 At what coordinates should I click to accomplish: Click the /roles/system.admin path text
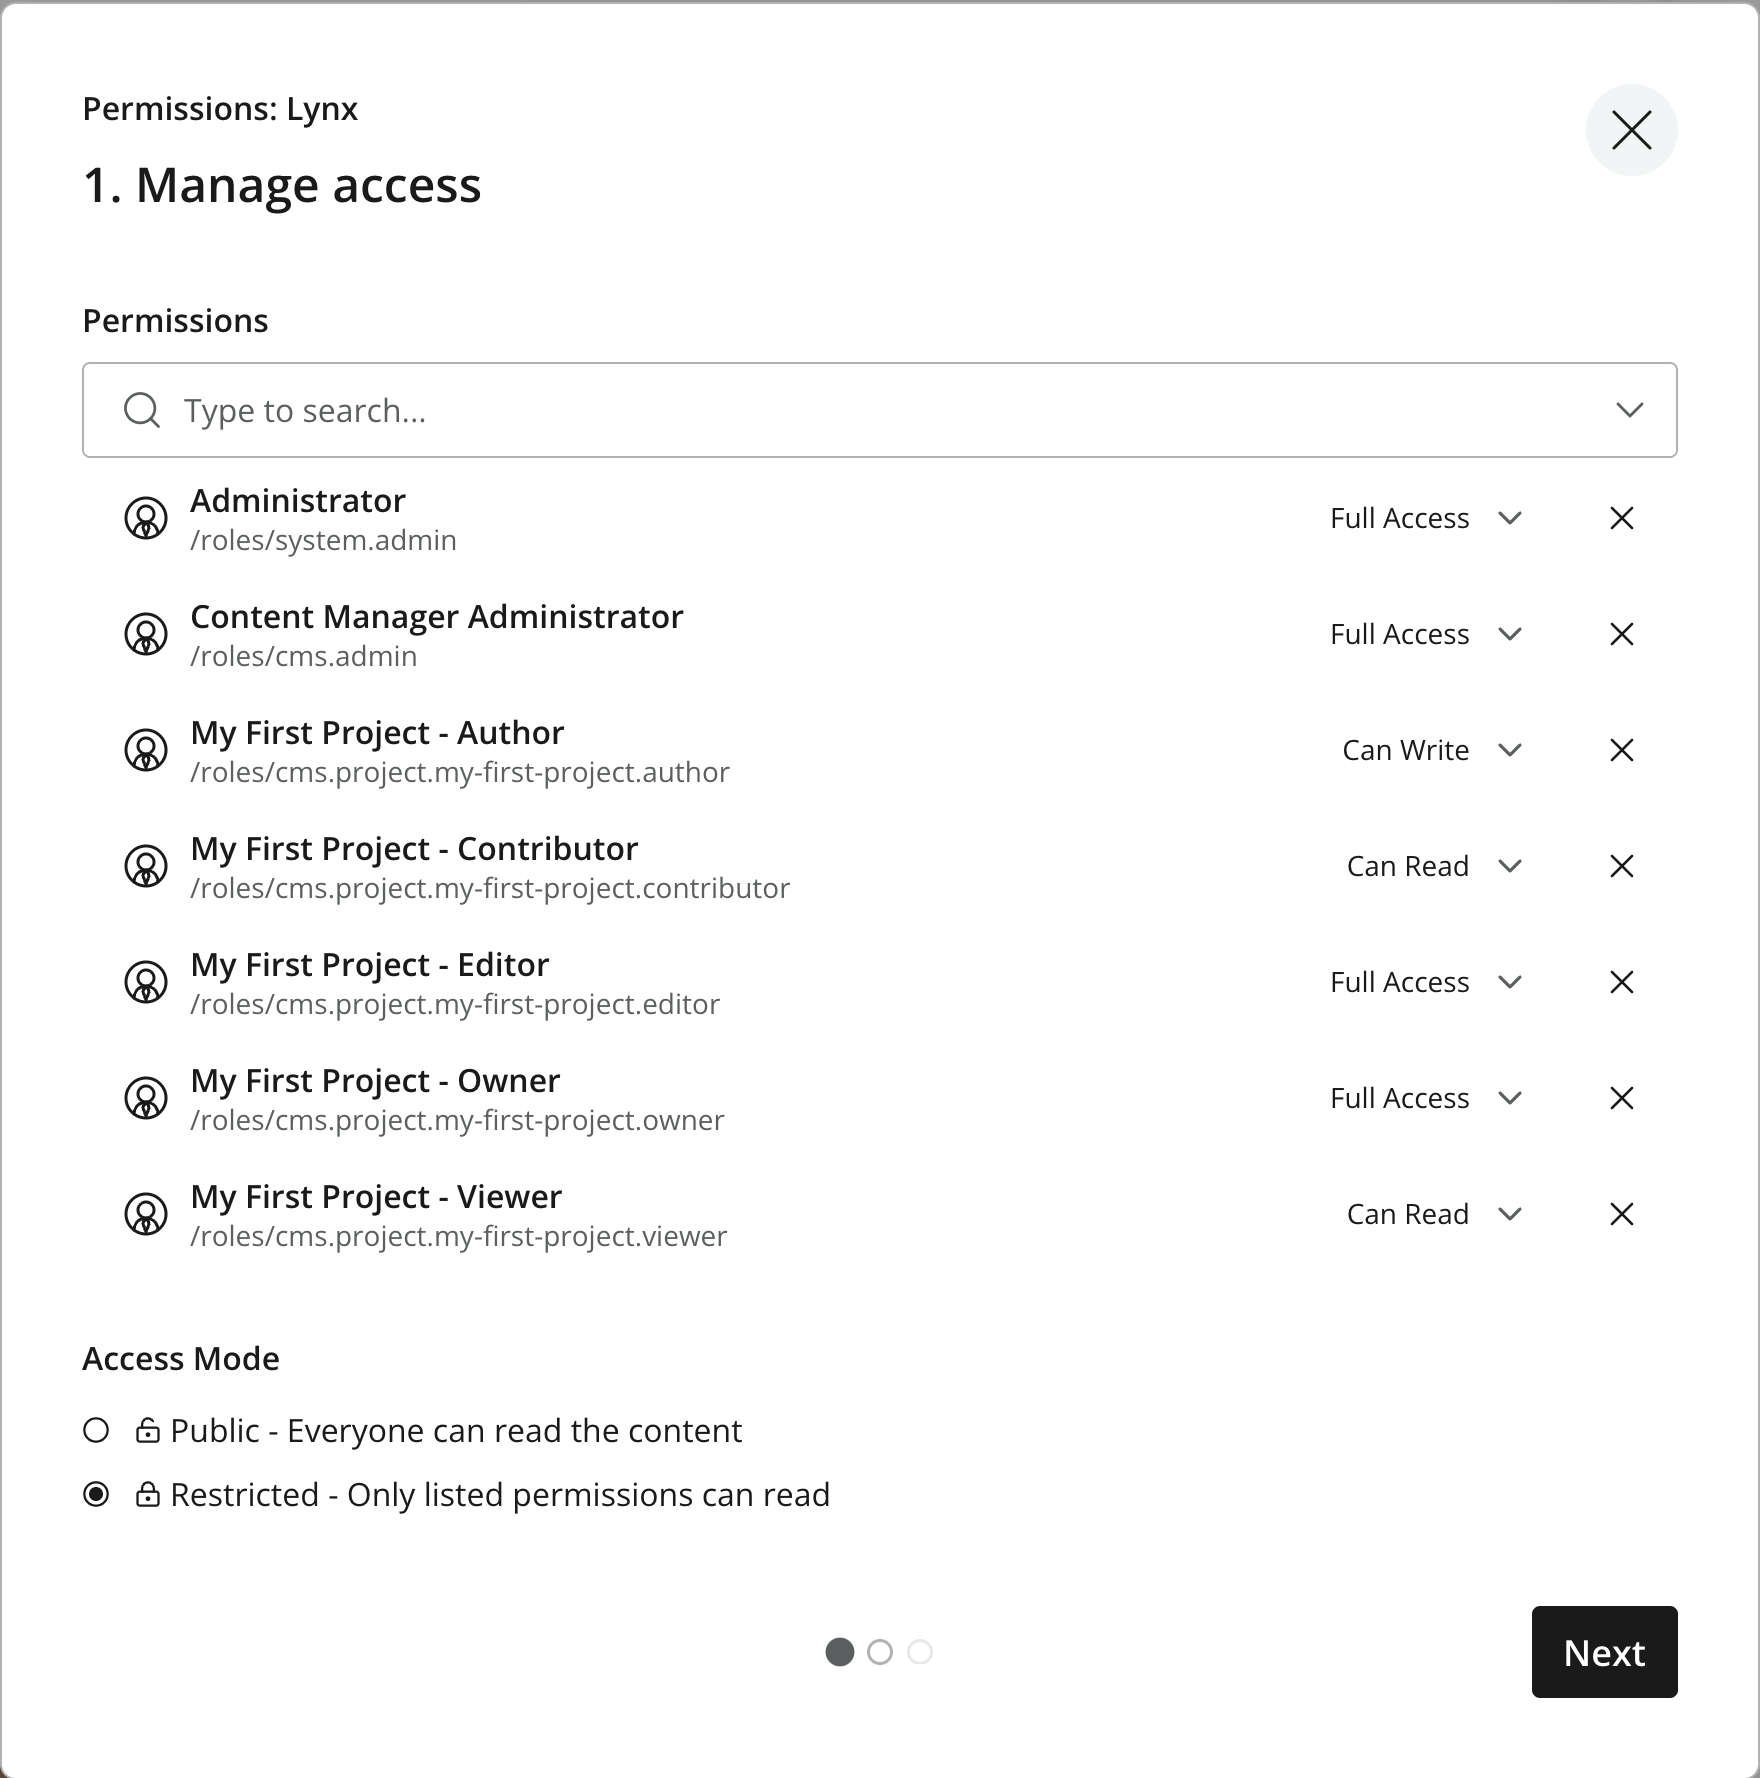323,540
